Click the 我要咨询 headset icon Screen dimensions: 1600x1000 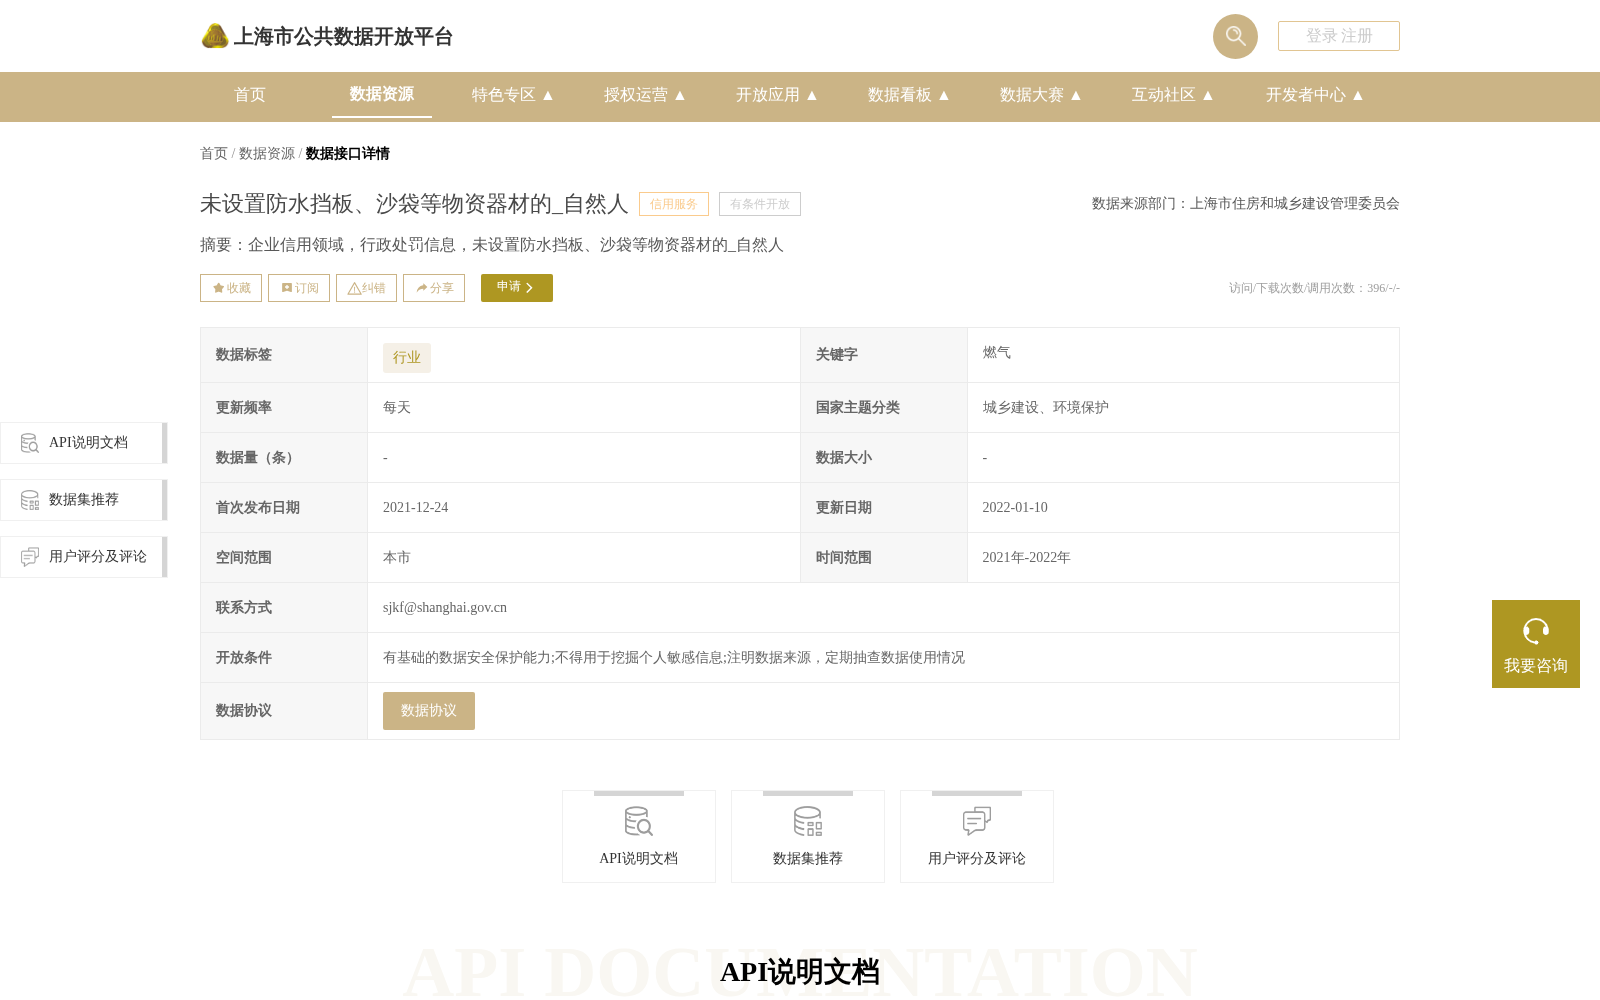click(1536, 631)
